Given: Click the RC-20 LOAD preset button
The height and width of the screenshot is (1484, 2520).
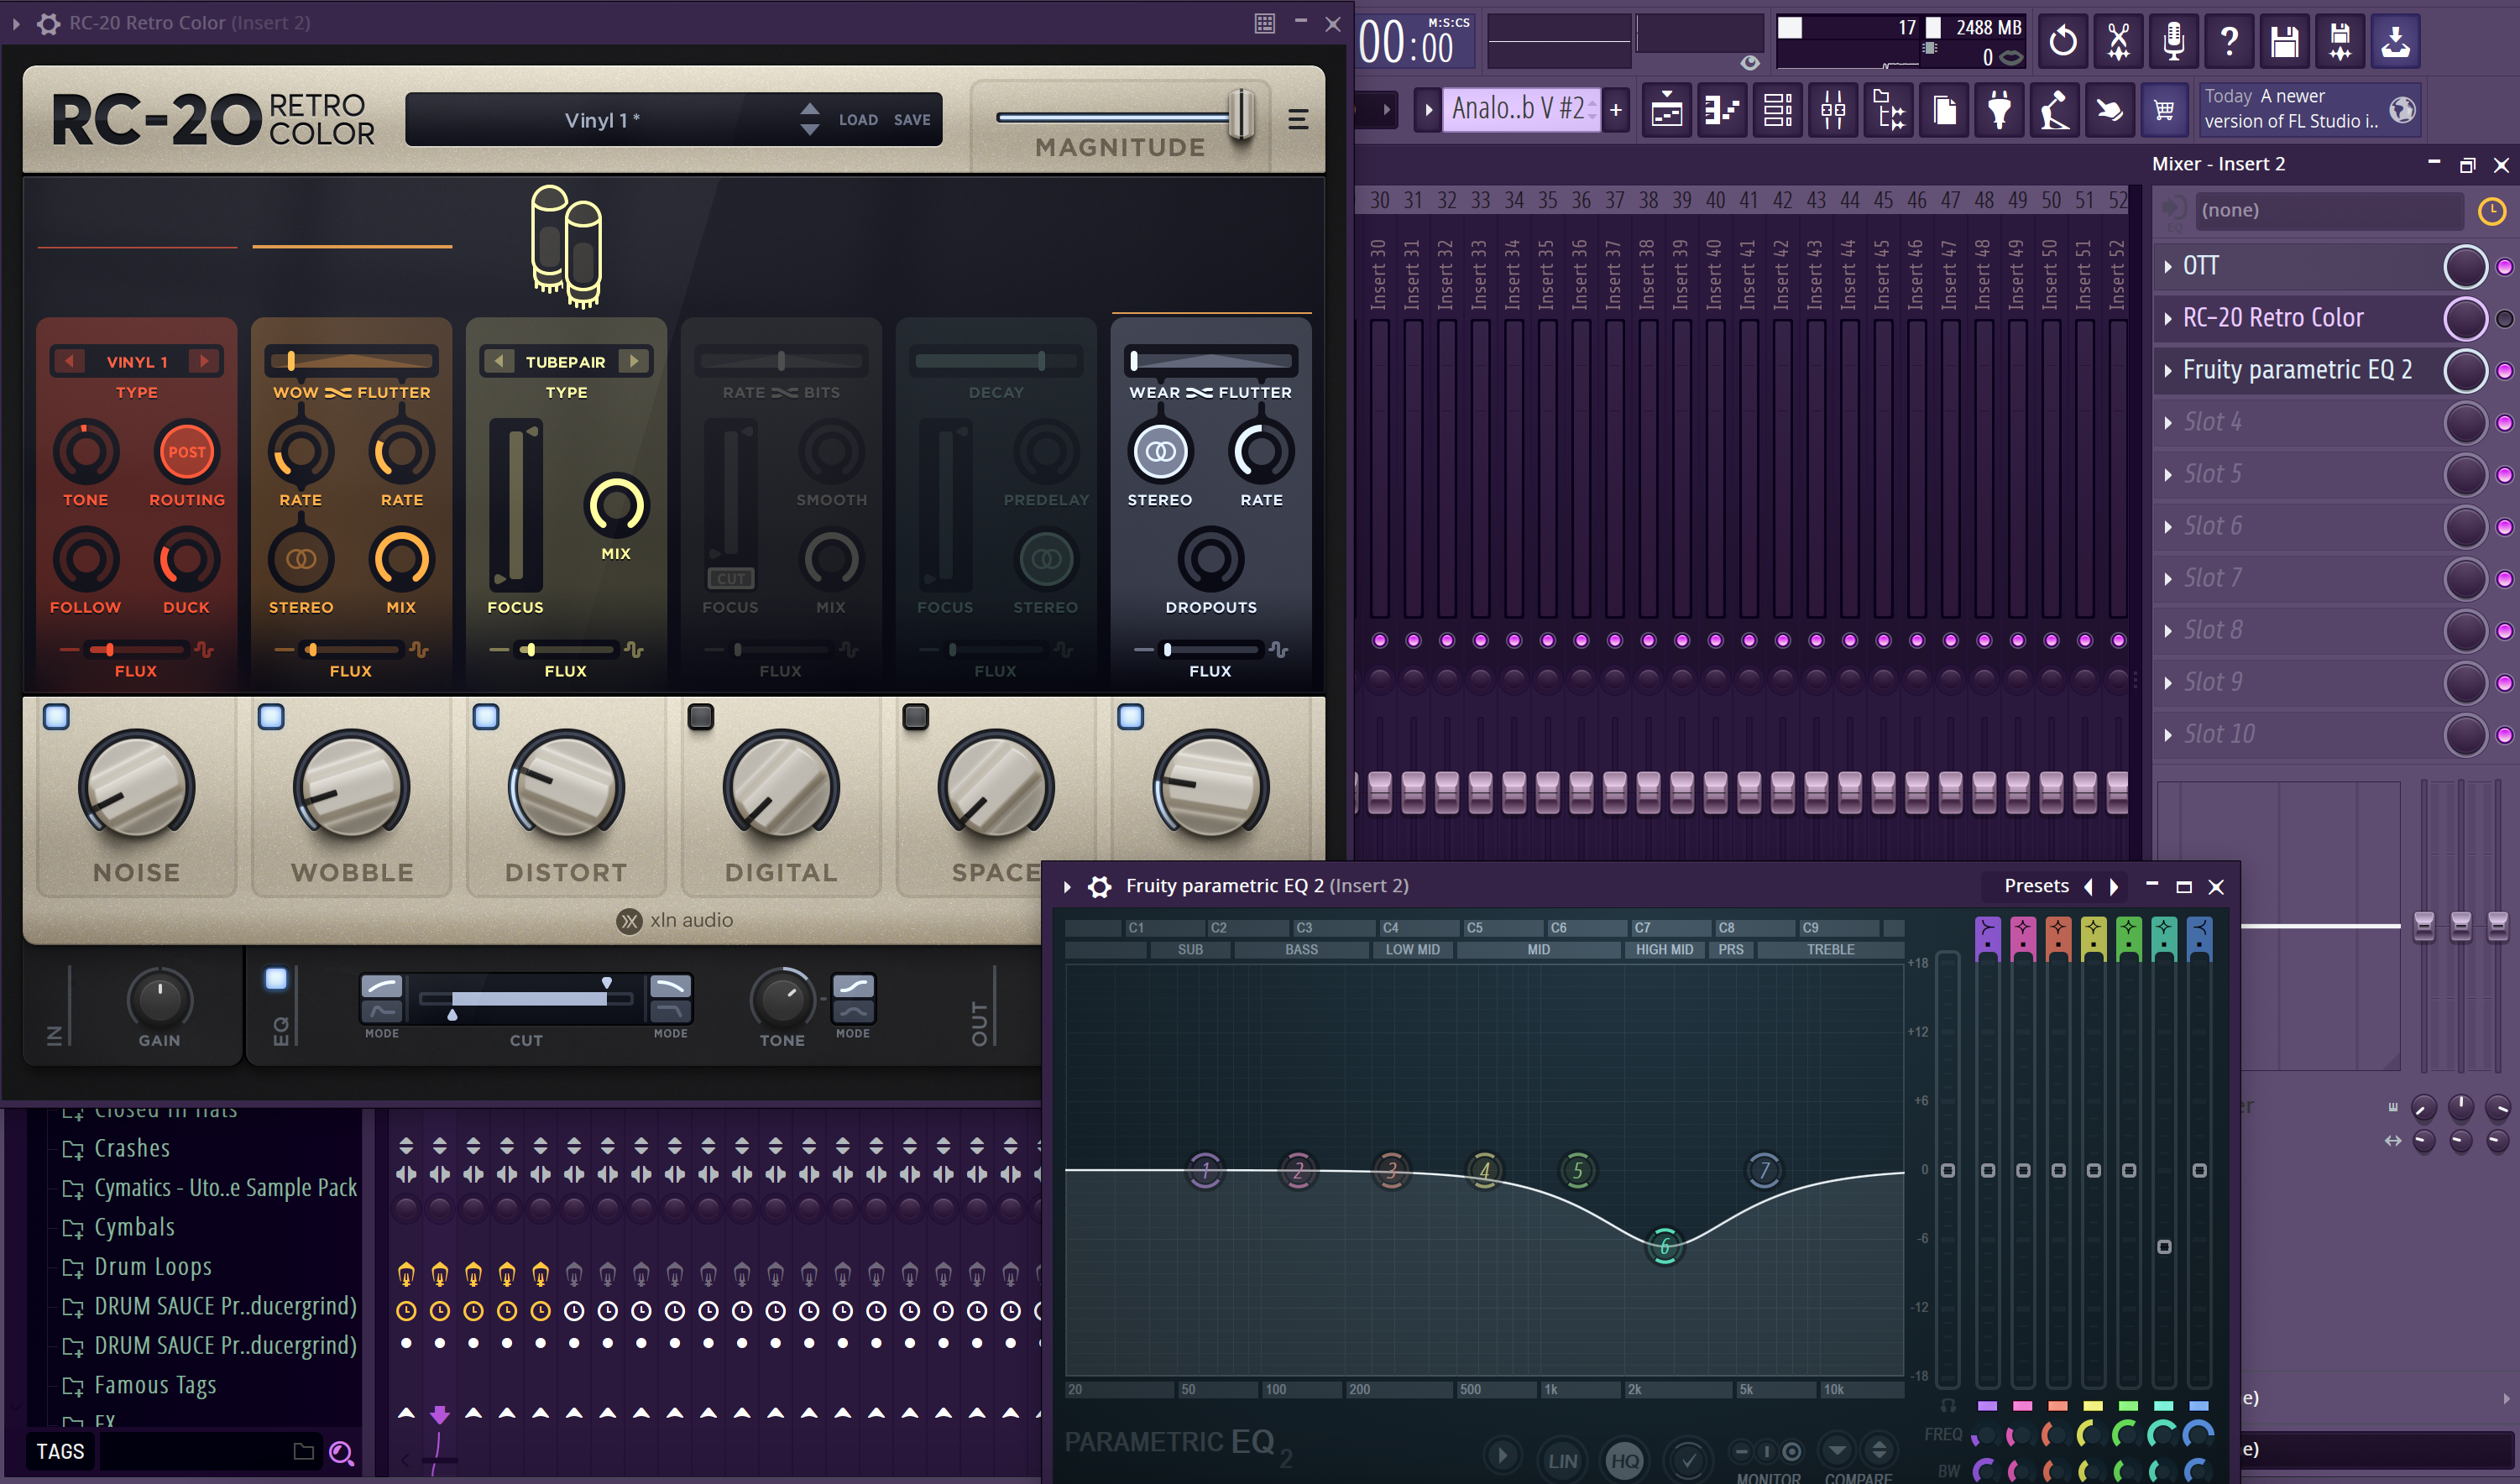Looking at the screenshot, I should [858, 120].
